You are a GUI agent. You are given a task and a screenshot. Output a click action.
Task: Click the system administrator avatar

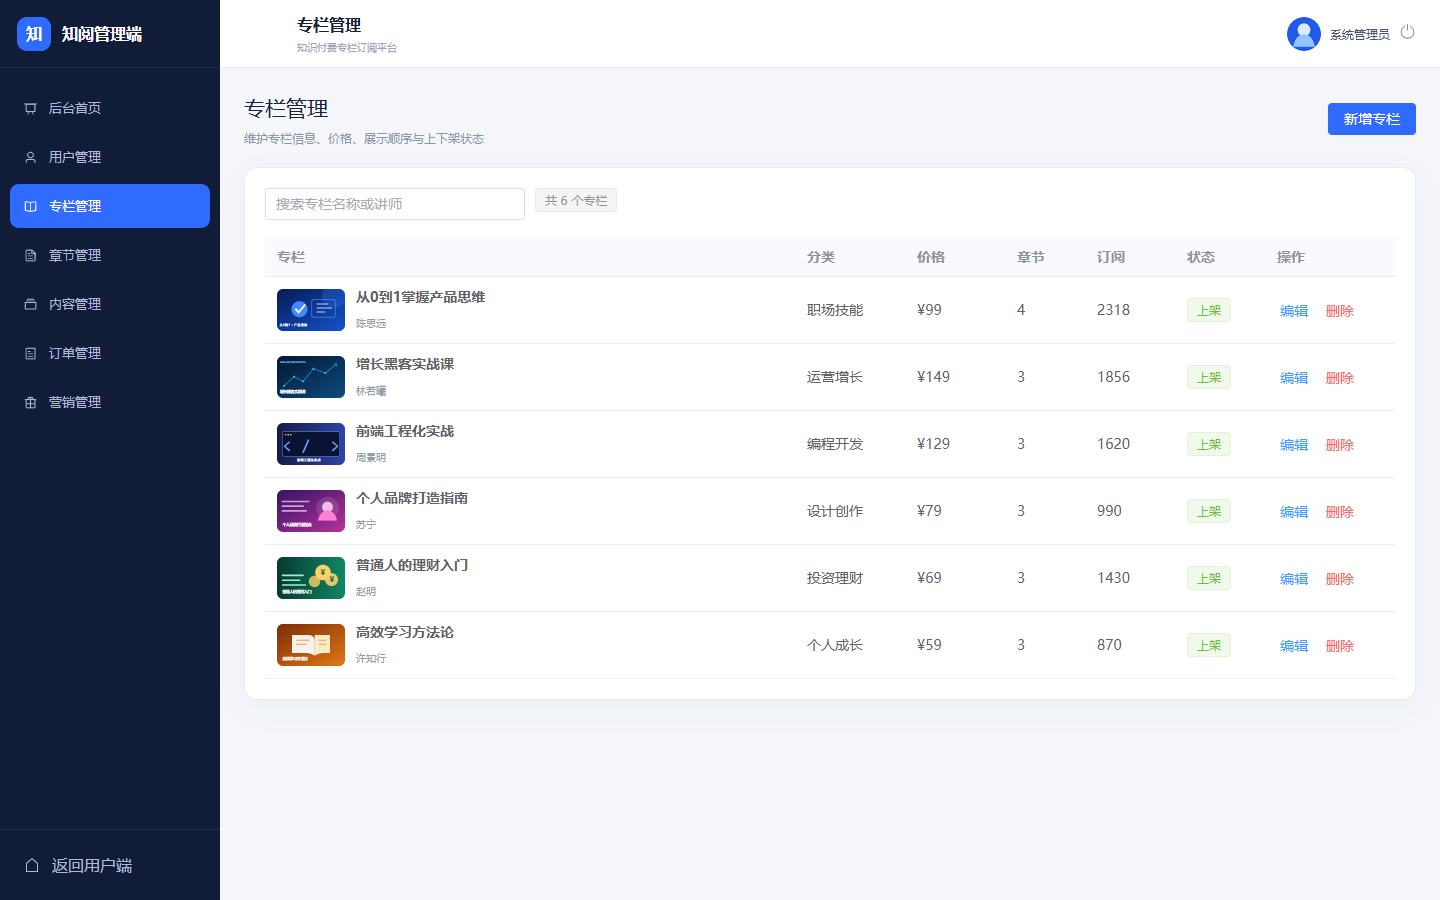pyautogui.click(x=1303, y=34)
